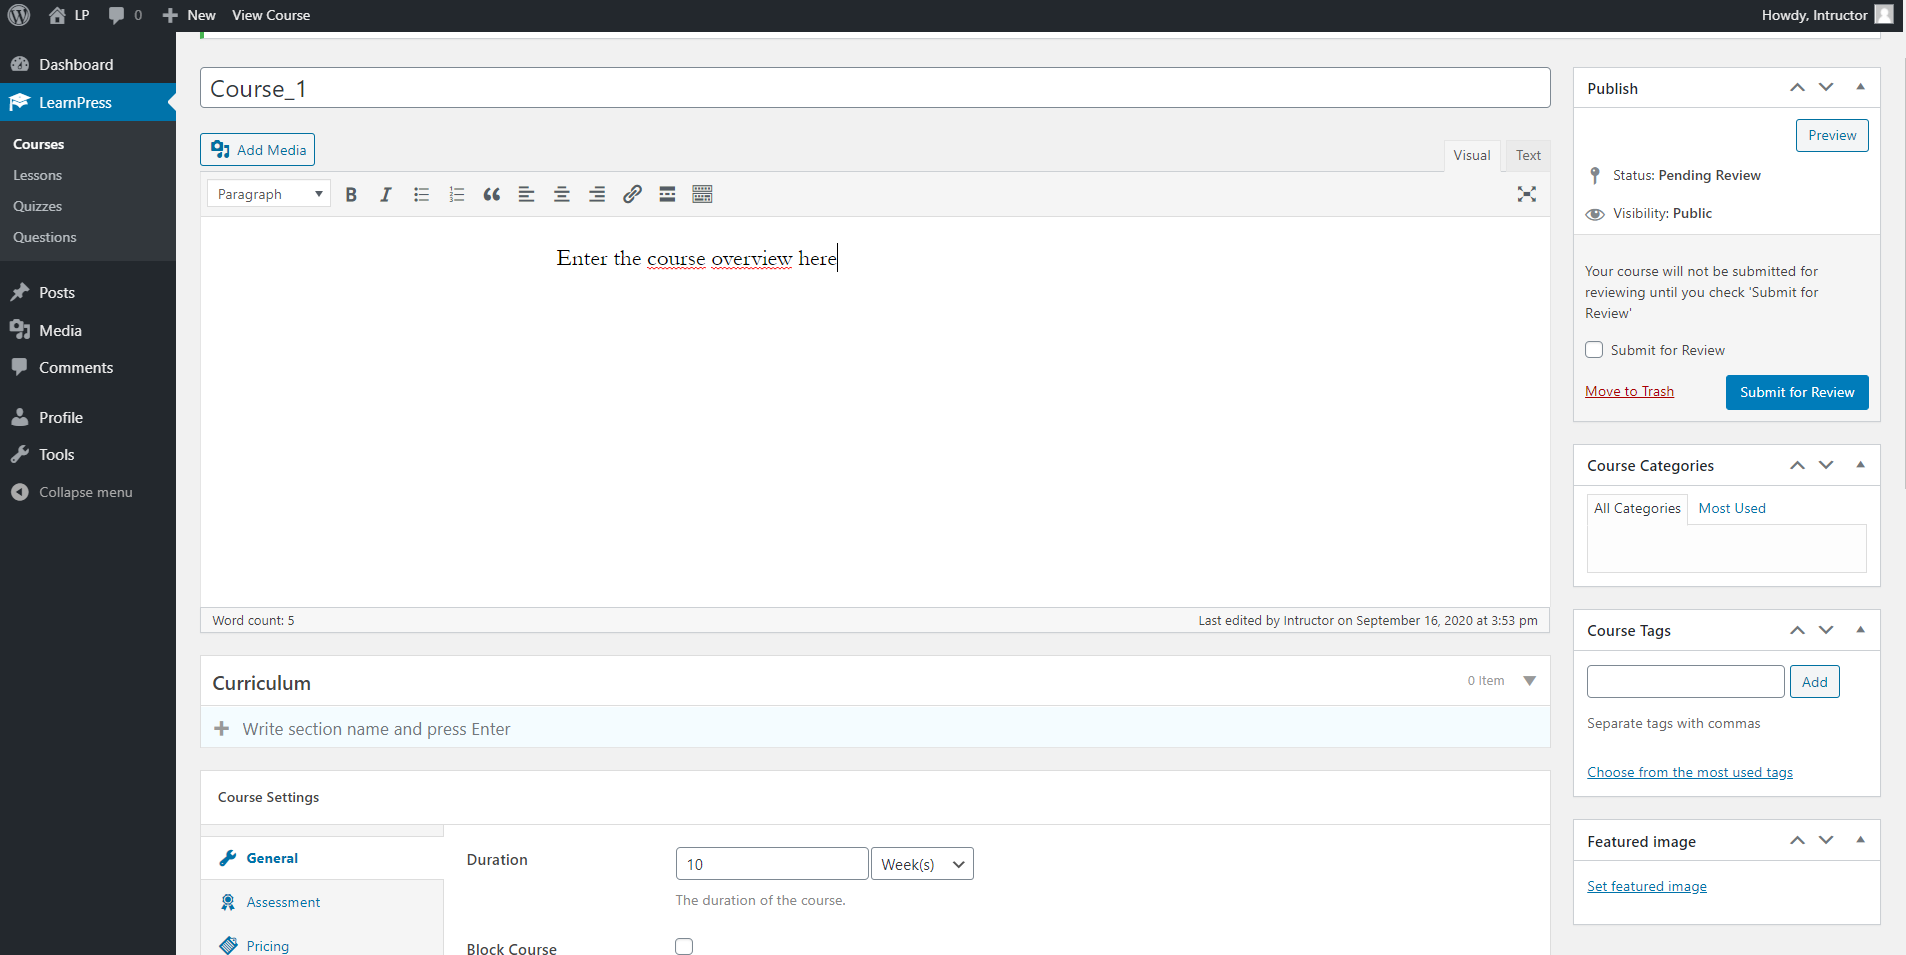Image resolution: width=1906 pixels, height=955 pixels.
Task: Move Publish panel down
Action: (x=1826, y=88)
